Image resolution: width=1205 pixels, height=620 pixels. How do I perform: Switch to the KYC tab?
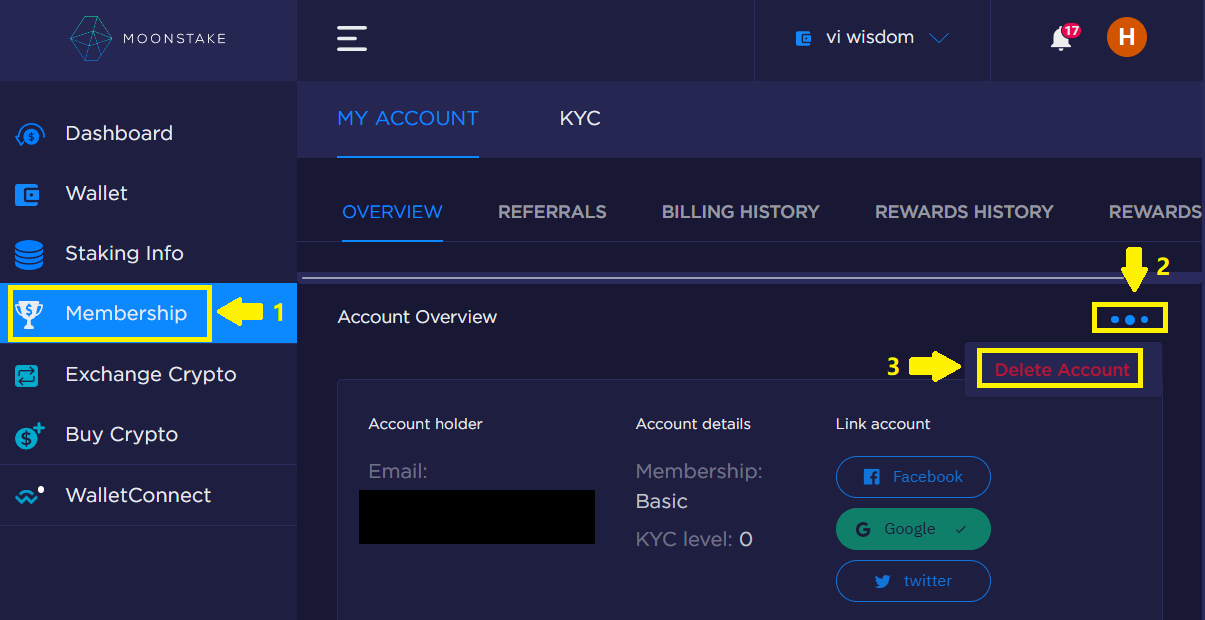pos(580,118)
